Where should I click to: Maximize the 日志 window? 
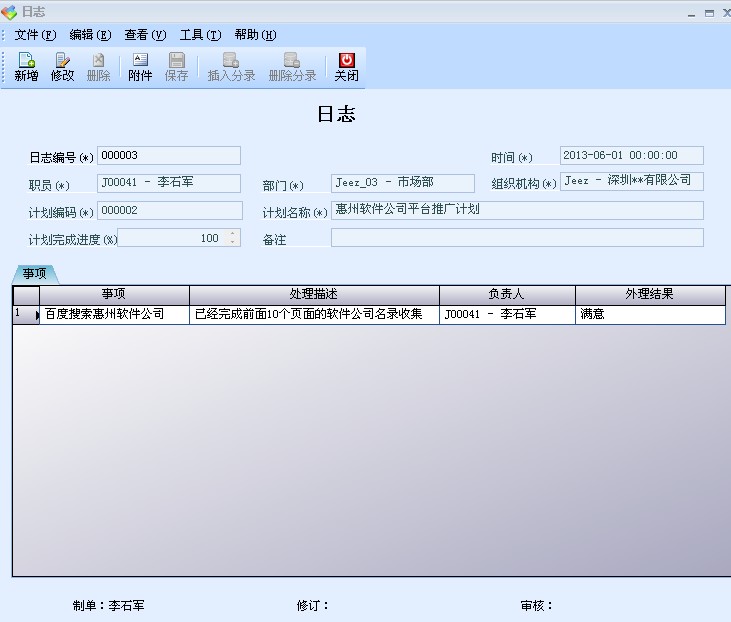pos(709,14)
